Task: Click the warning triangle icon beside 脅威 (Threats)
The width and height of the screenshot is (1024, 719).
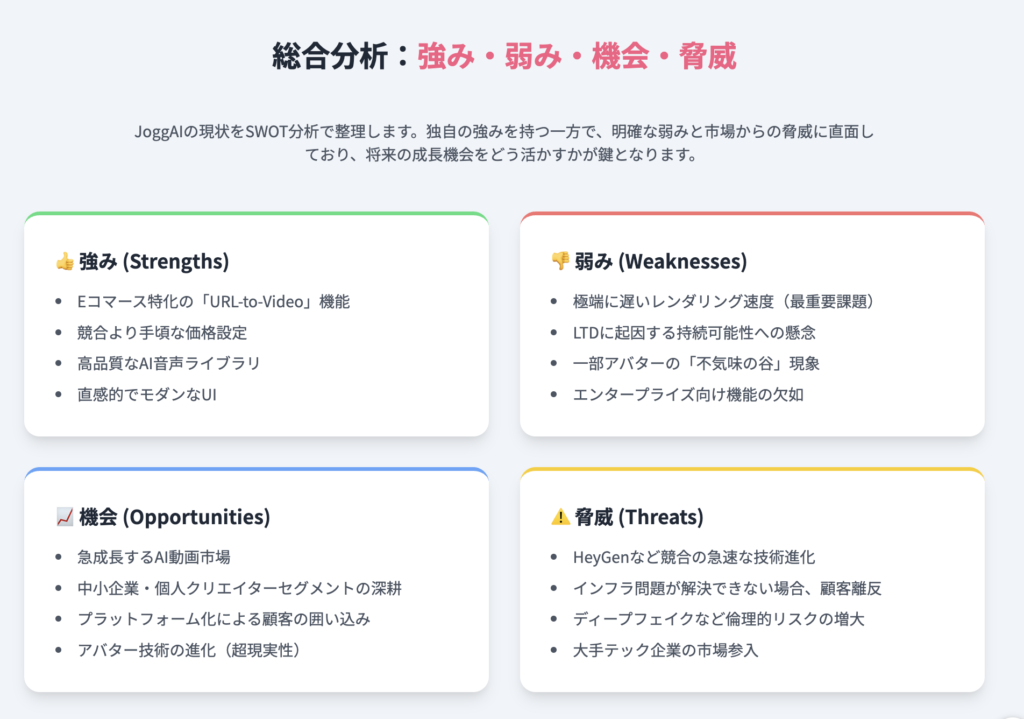Action: [x=560, y=517]
